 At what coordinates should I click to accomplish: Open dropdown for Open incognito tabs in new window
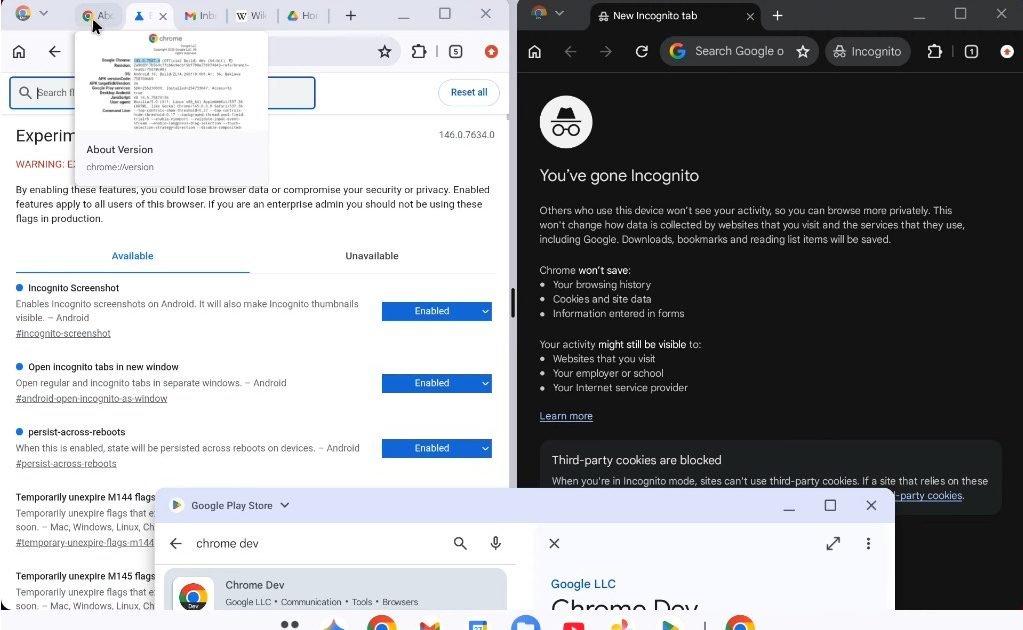coord(436,383)
